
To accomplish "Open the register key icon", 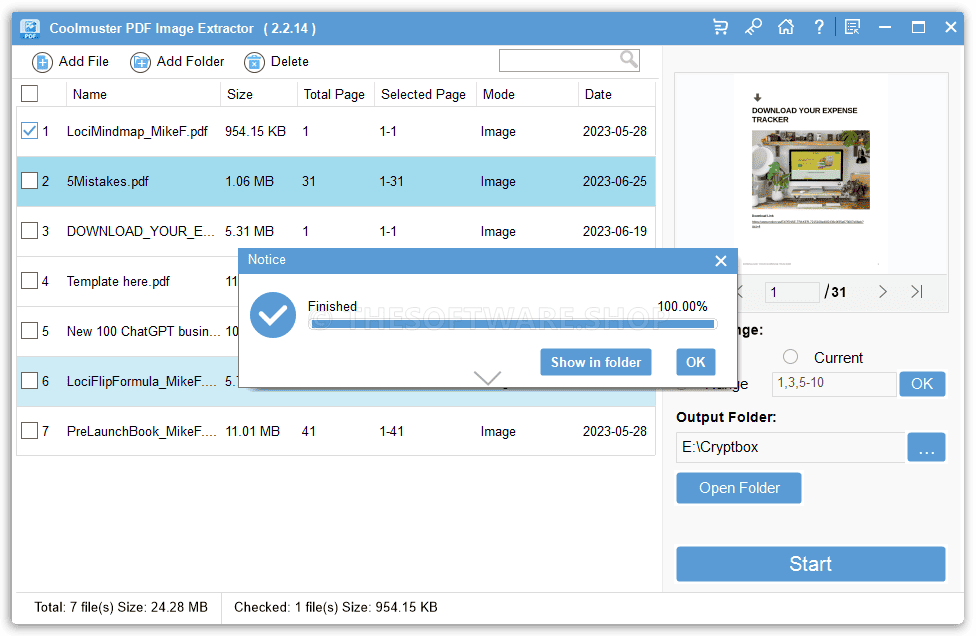I will (753, 27).
